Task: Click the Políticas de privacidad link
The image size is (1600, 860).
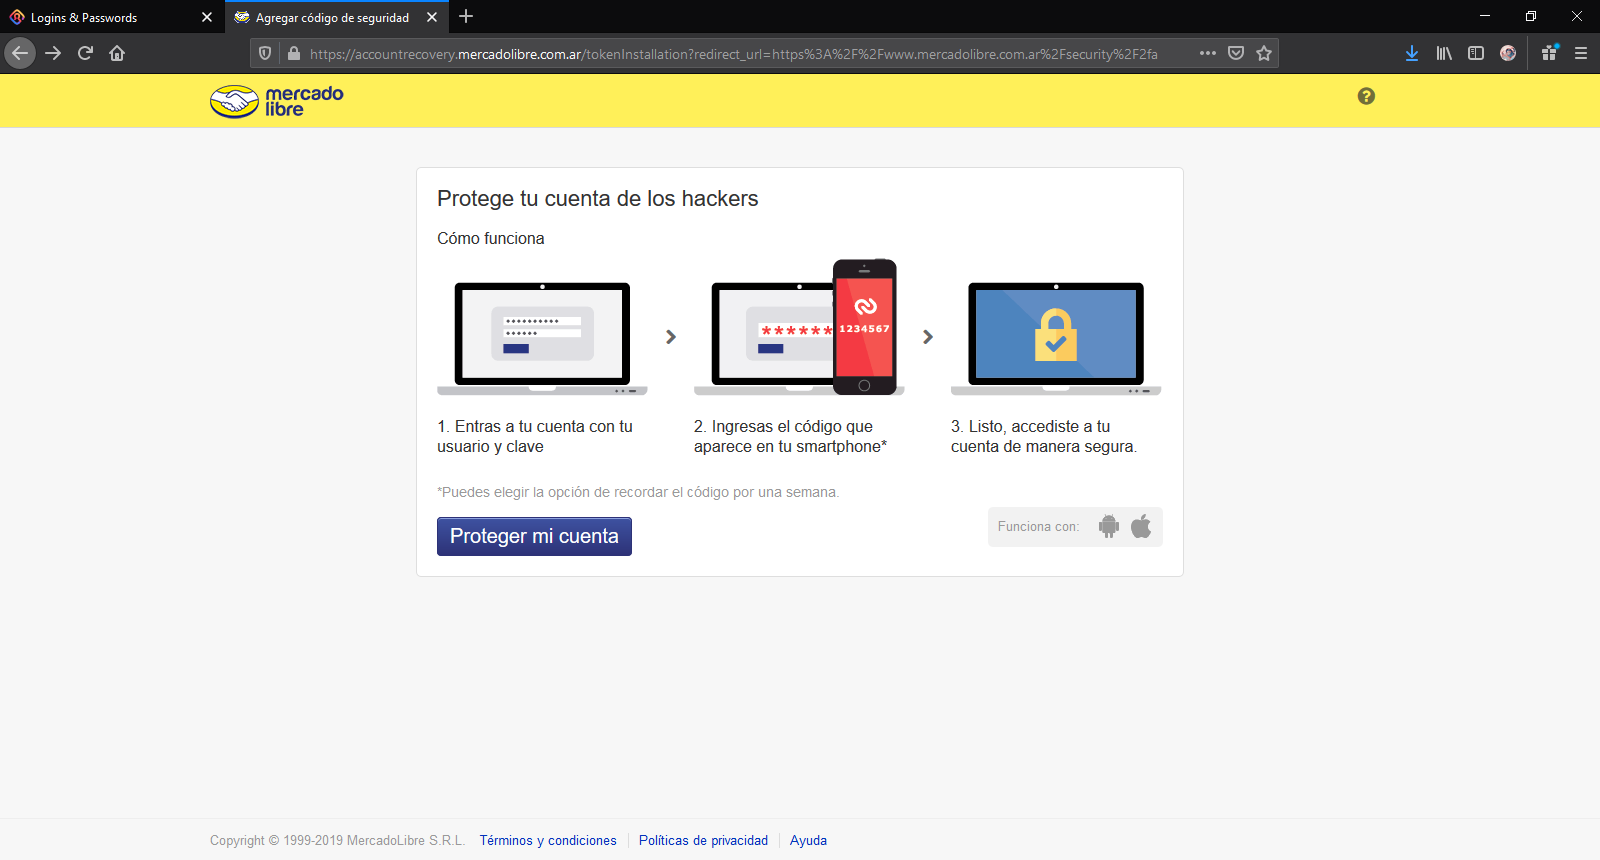Action: 703,840
